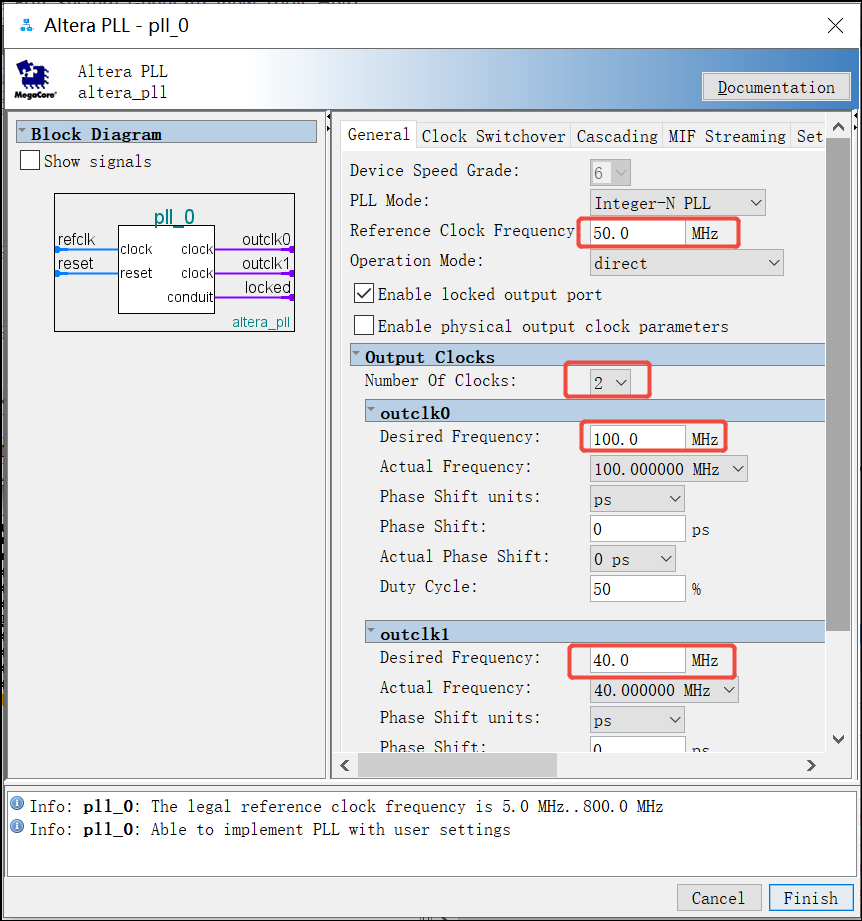Collapse the outclk1 section
This screenshot has width=862, height=921.
pos(371,631)
